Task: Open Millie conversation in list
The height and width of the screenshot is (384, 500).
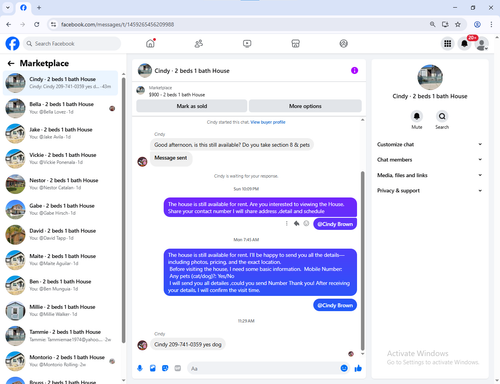Action: (60, 310)
